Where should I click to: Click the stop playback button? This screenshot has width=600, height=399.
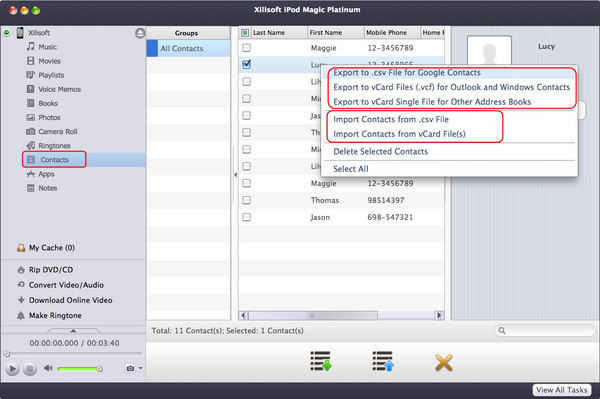click(29, 369)
